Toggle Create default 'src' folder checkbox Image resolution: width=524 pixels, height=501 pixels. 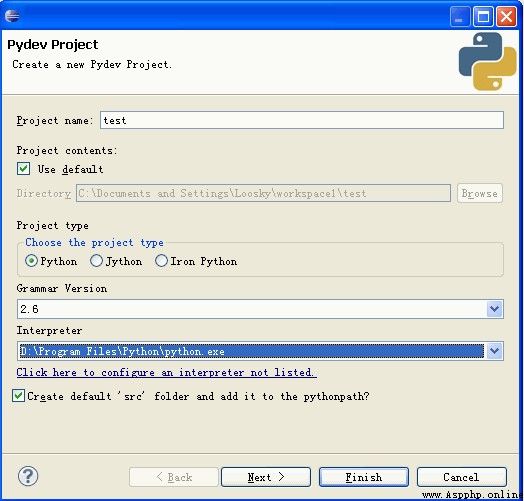(18, 396)
